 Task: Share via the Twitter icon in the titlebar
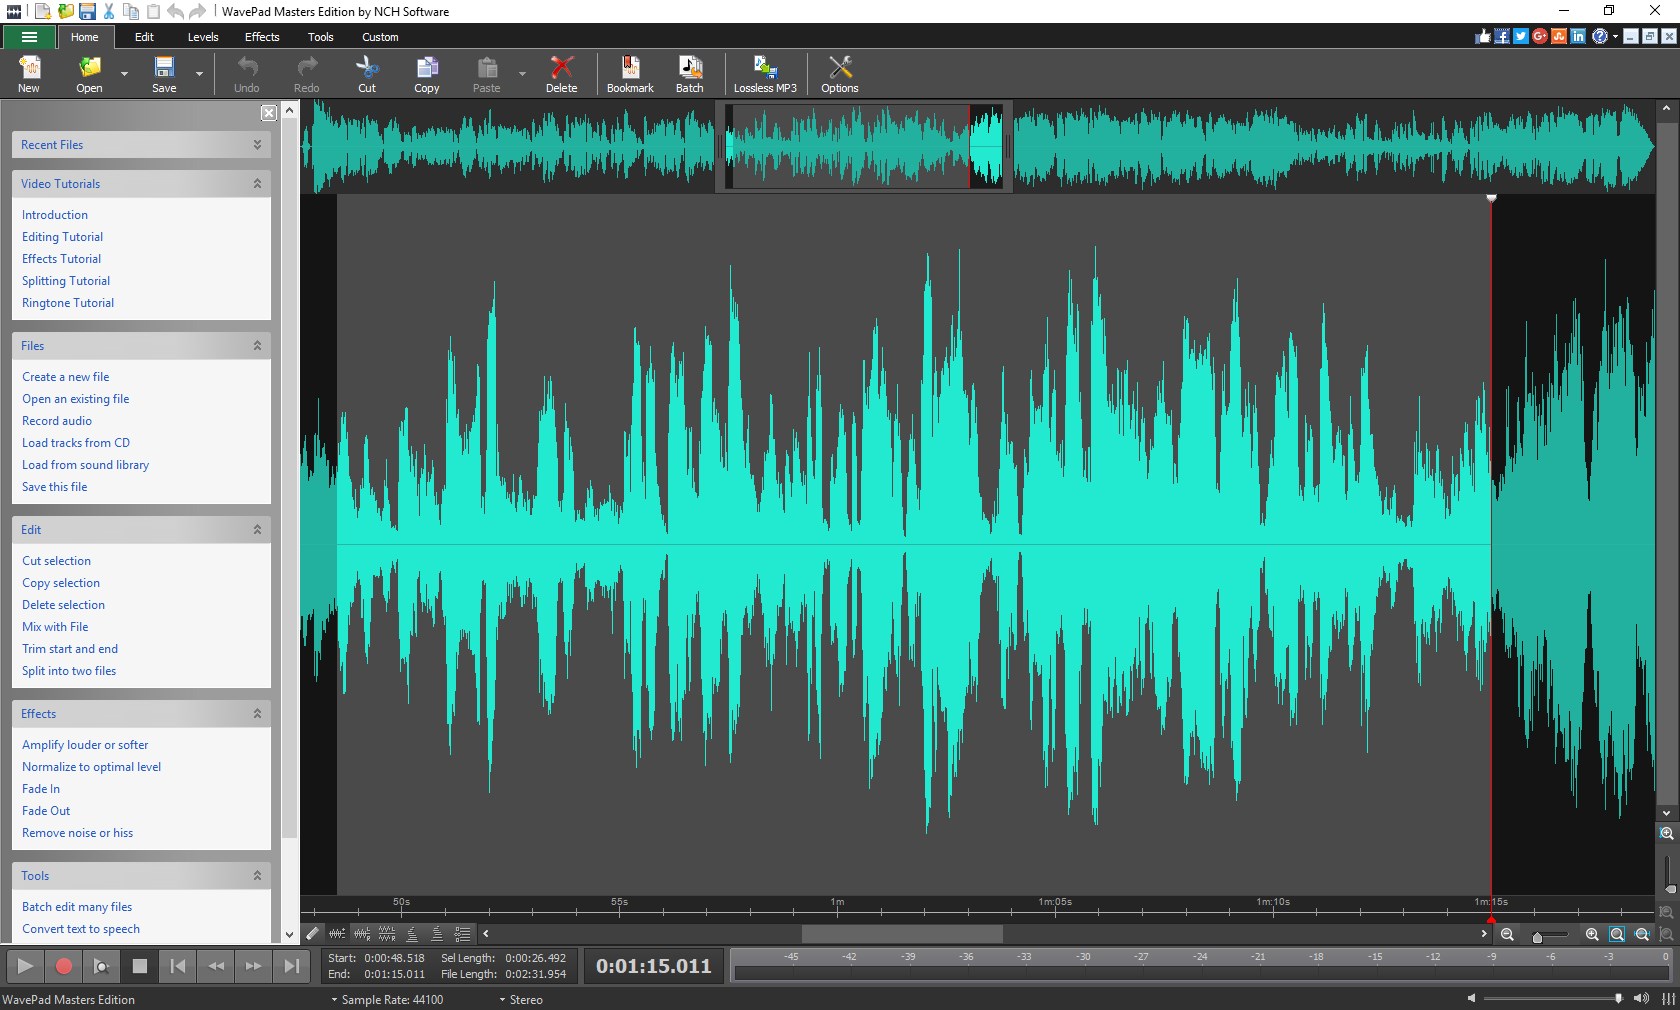(1520, 36)
